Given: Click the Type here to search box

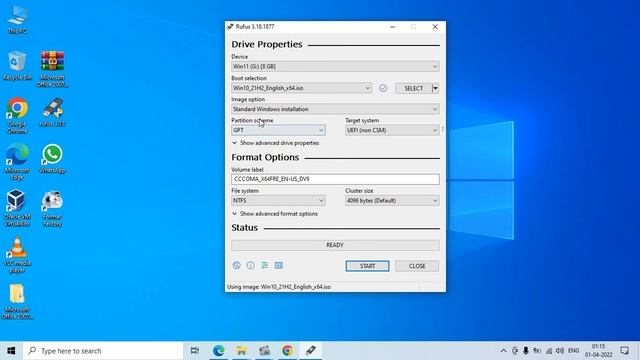Looking at the screenshot, I should [x=103, y=351].
